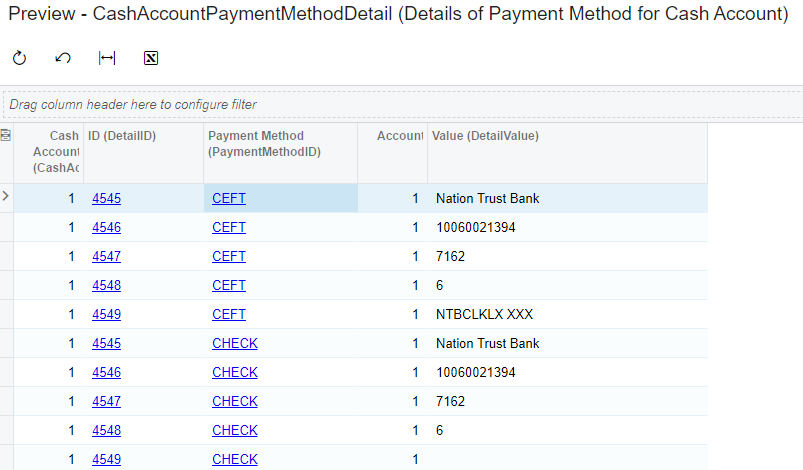Open CEFT link in row 4545
Image resolution: width=803 pixels, height=470 pixels.
229,198
